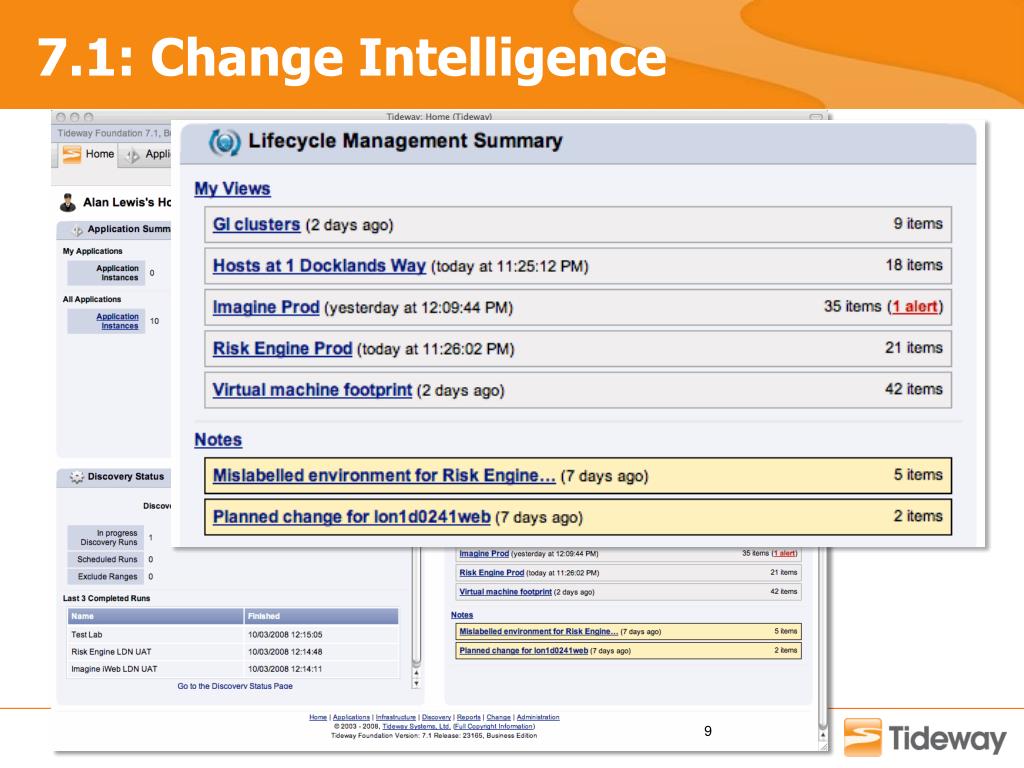Open small Mislabelled environment note in background
The image size is (1024, 768).
point(538,632)
